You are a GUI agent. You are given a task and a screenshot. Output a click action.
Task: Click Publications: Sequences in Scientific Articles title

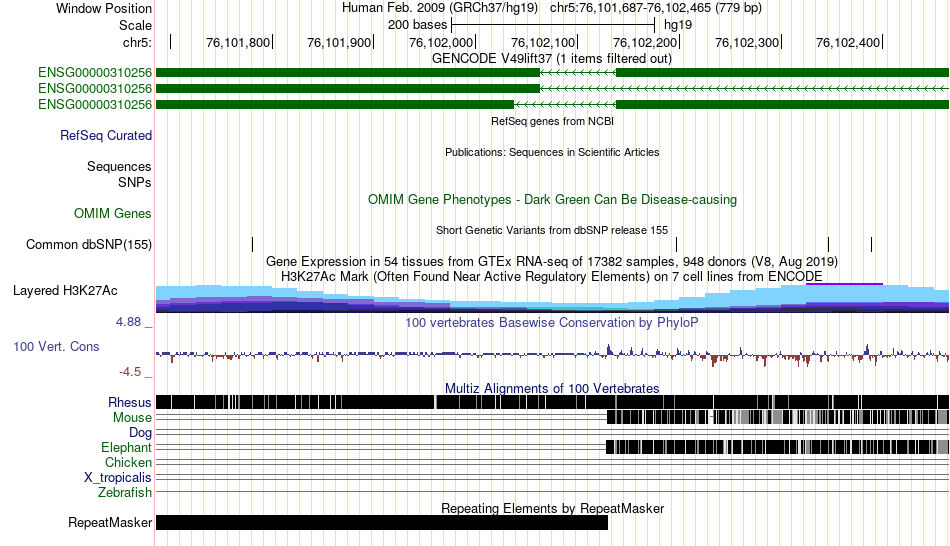(x=552, y=152)
